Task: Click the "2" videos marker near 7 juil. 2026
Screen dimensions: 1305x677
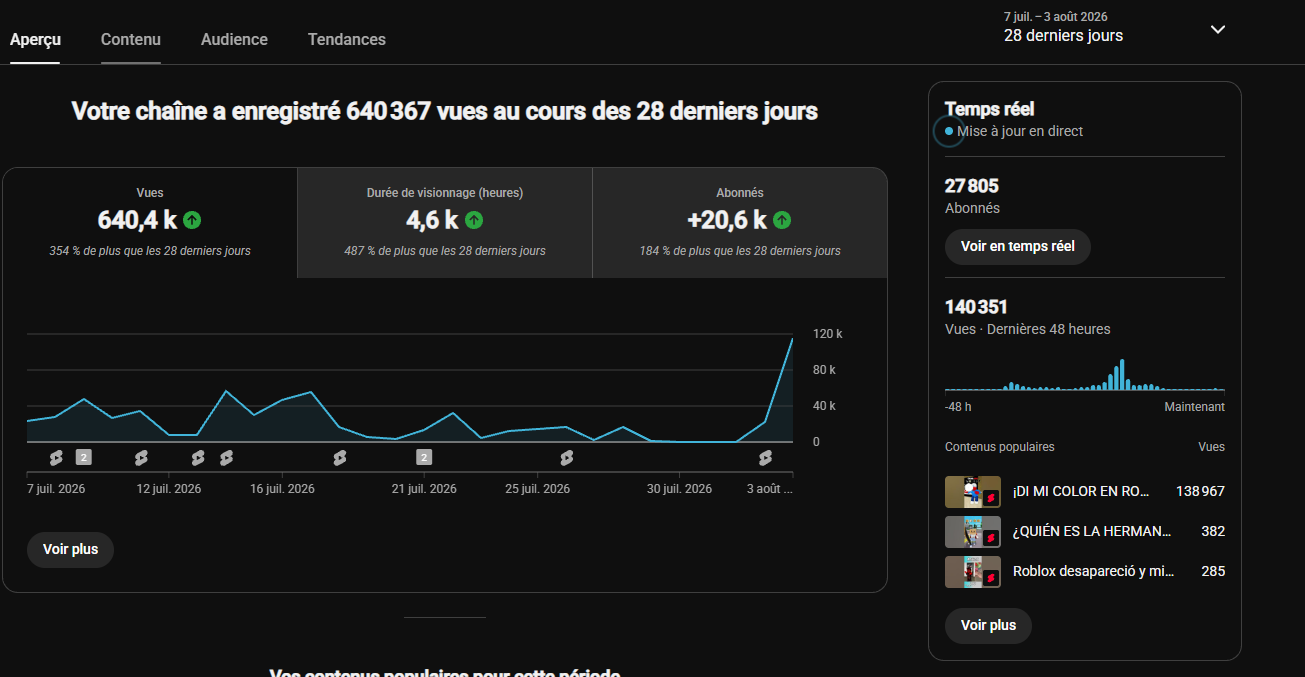Action: coord(84,458)
